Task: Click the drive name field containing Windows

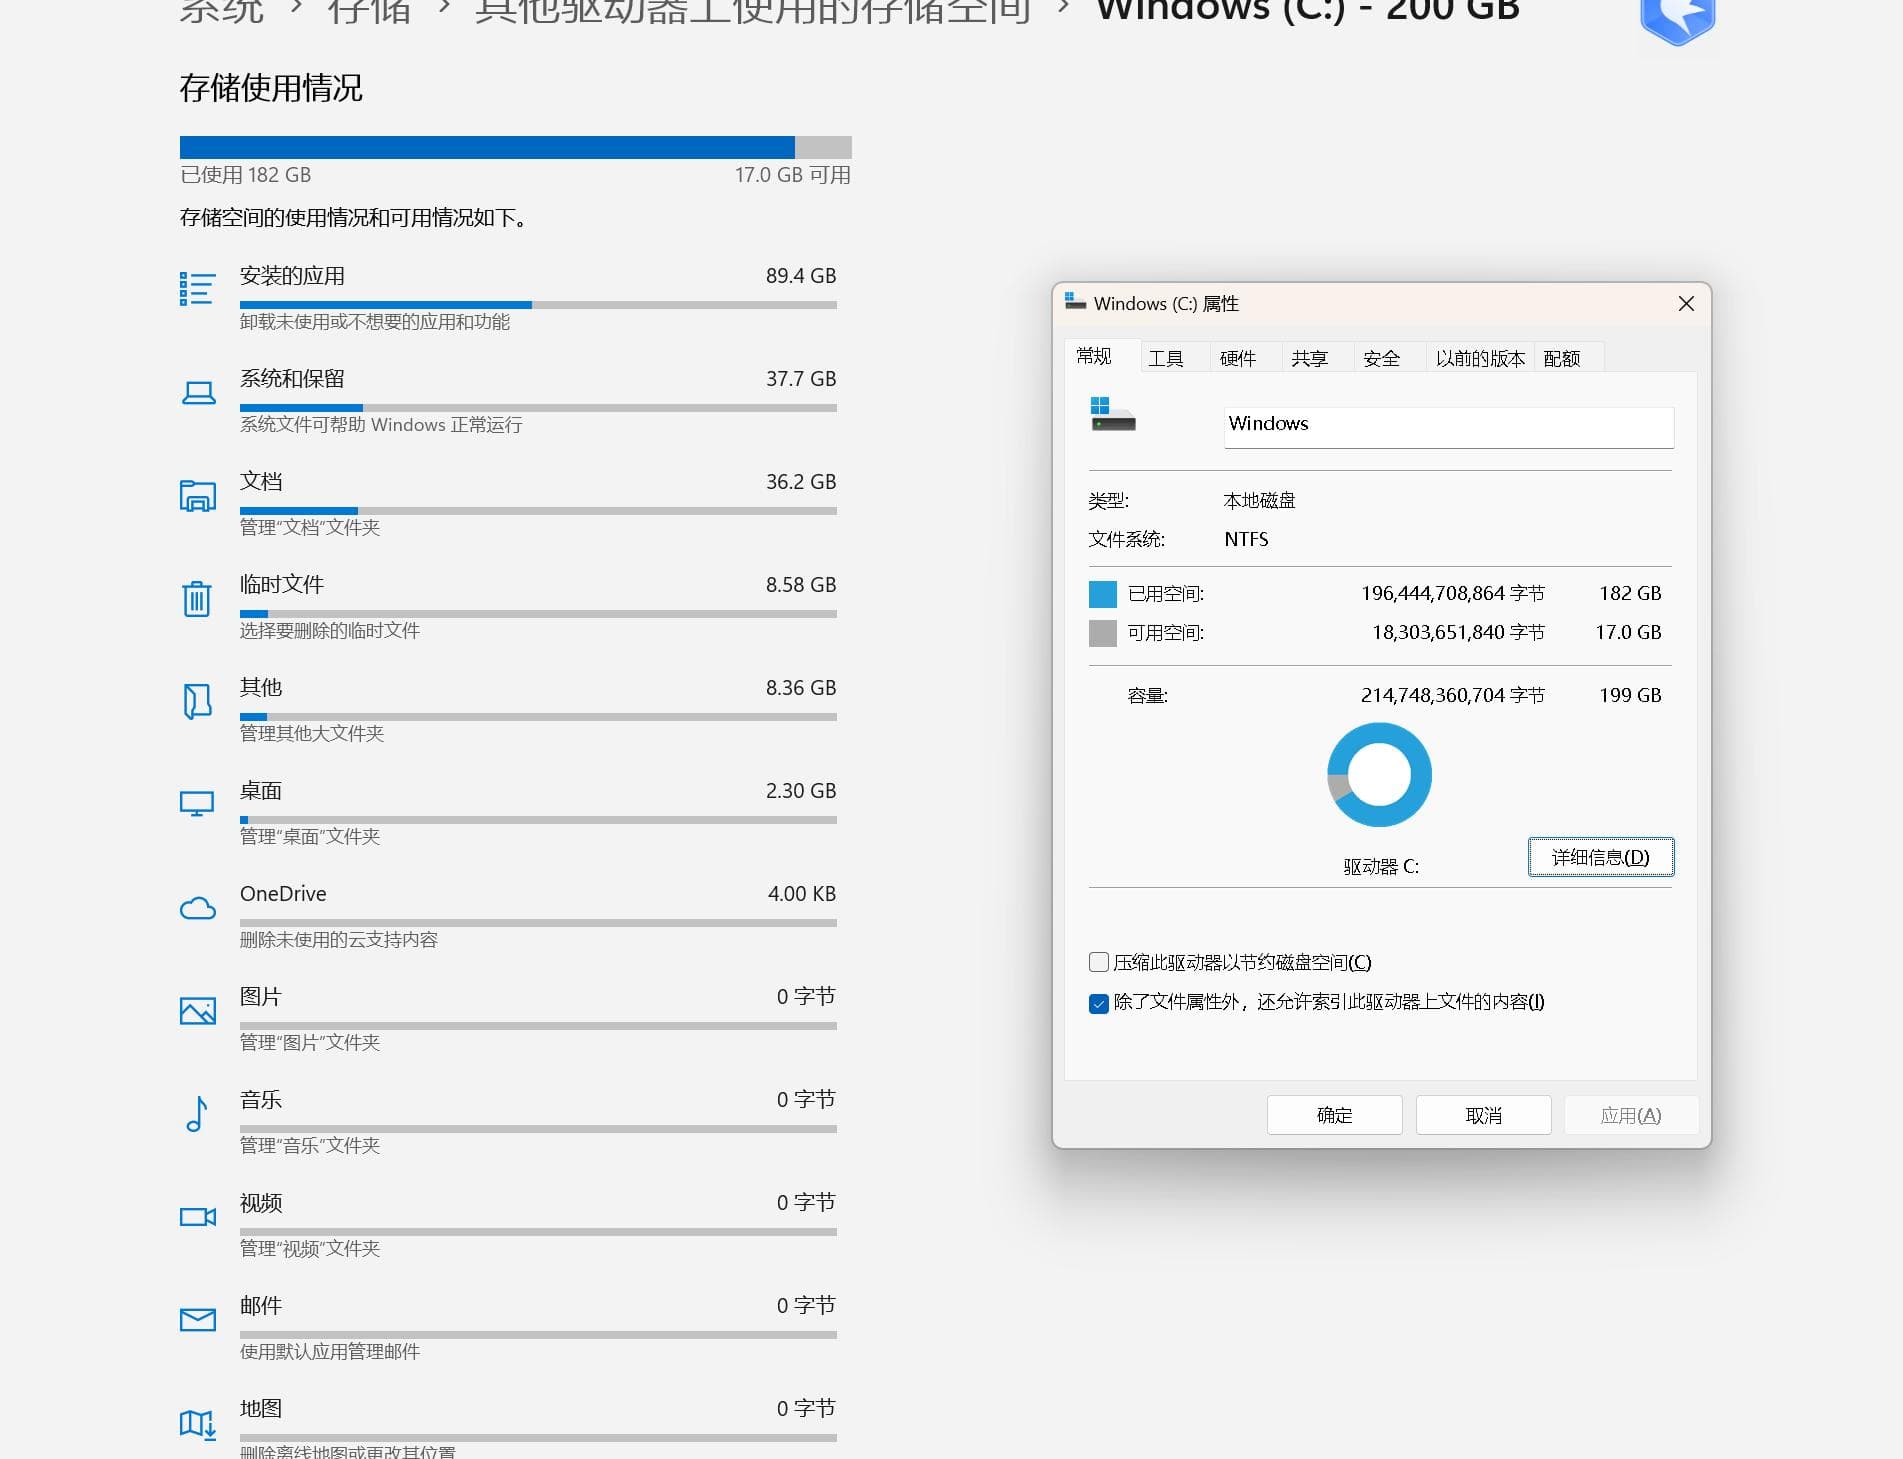Action: (1448, 427)
